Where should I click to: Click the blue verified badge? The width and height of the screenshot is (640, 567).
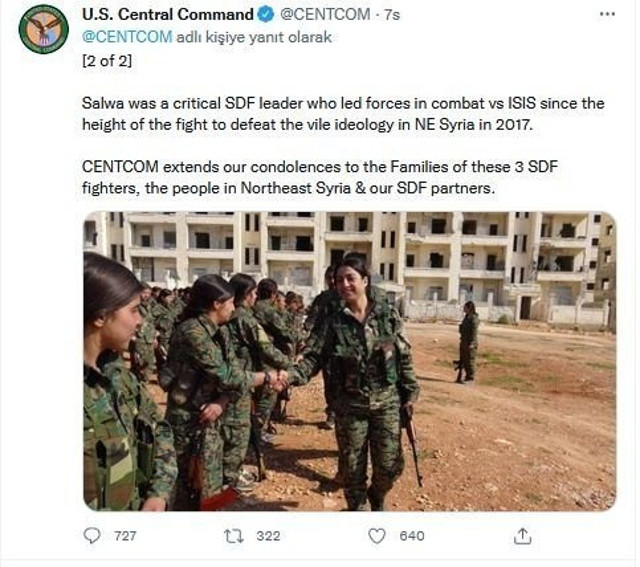266,15
